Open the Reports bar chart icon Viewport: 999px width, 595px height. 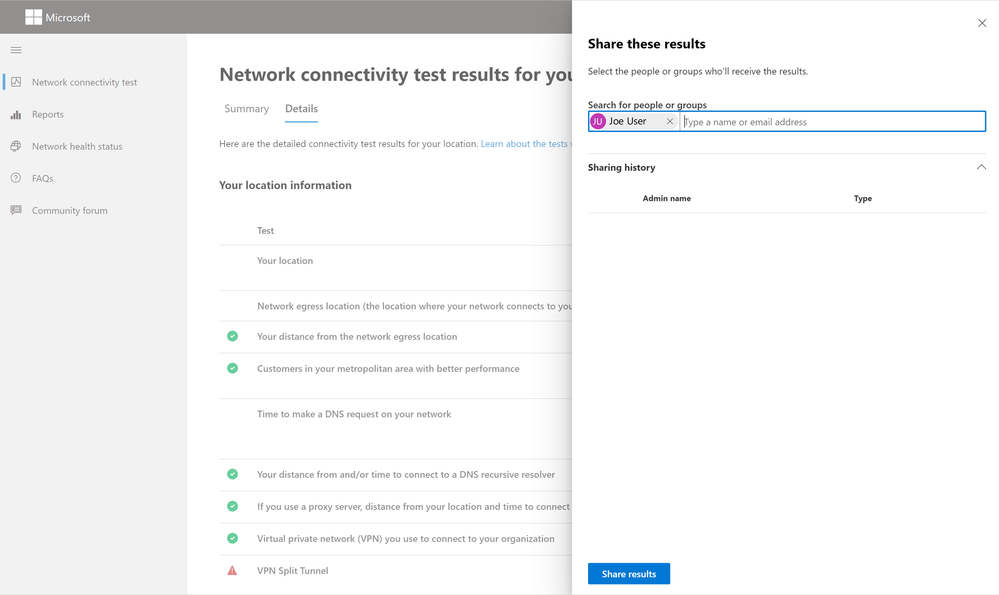[x=16, y=115]
